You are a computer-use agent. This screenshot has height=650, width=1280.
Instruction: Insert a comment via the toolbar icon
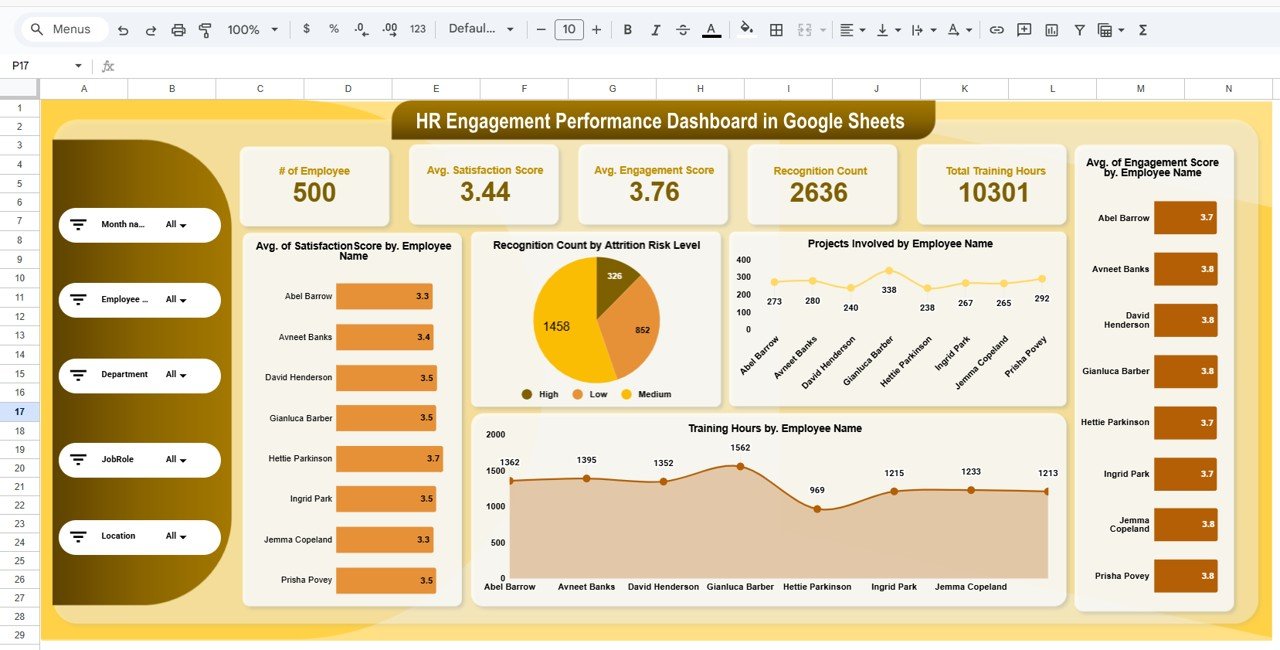tap(1023, 29)
